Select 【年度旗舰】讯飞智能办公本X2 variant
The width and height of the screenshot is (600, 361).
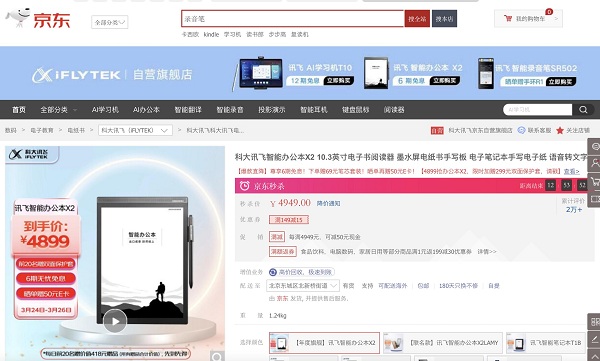[x=324, y=343]
